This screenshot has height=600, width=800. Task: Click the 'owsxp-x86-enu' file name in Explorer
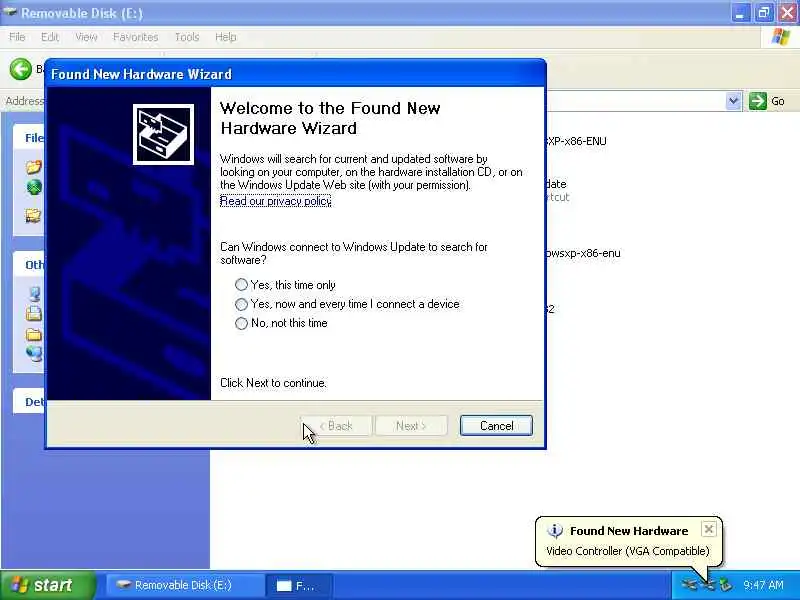tap(583, 253)
